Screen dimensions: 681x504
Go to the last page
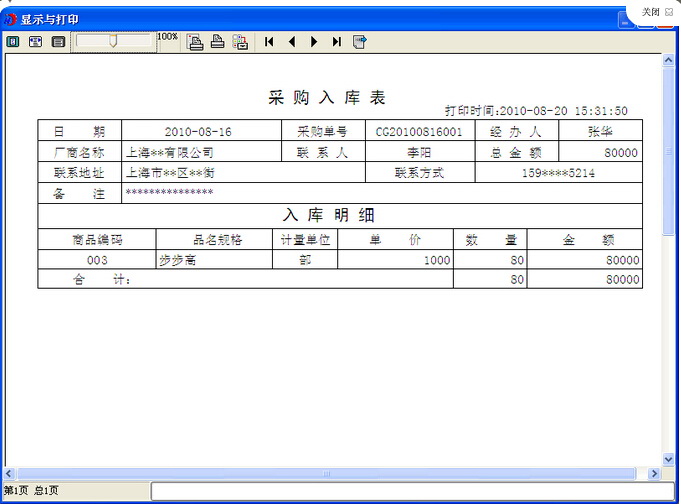pos(337,42)
